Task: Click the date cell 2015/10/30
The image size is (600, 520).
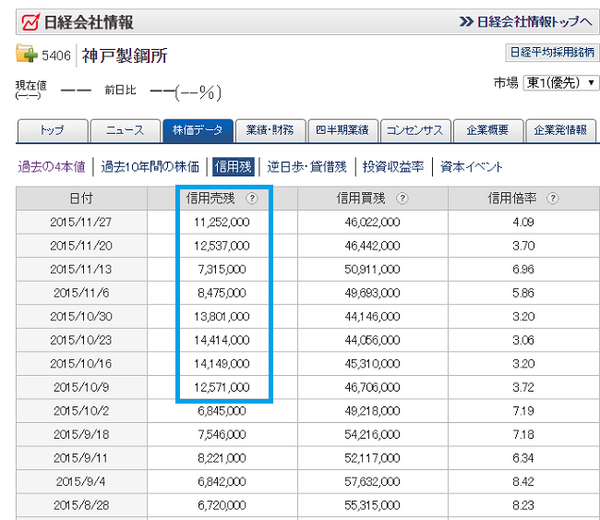Action: (81, 316)
